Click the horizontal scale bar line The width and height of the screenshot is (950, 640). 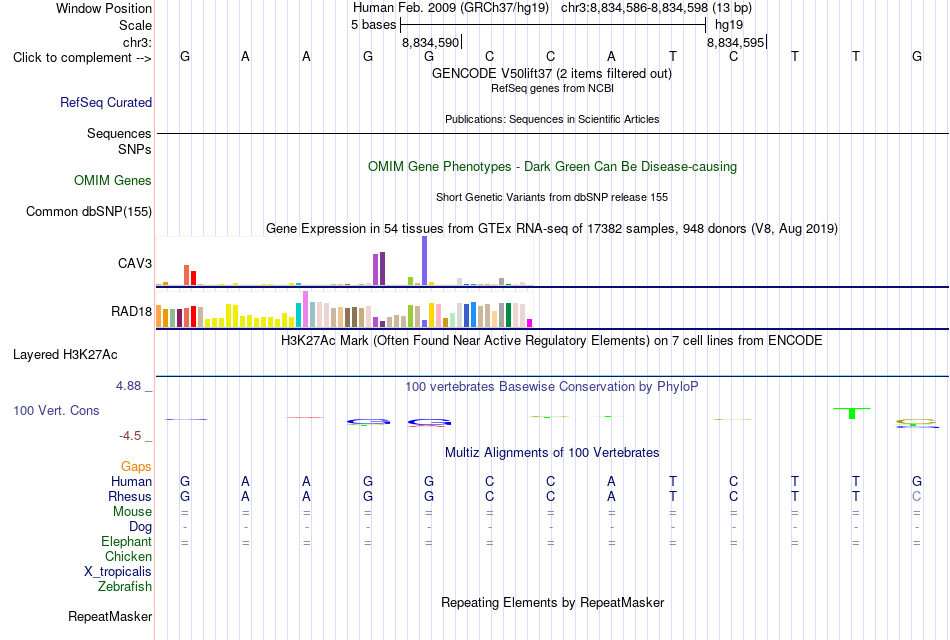553,25
